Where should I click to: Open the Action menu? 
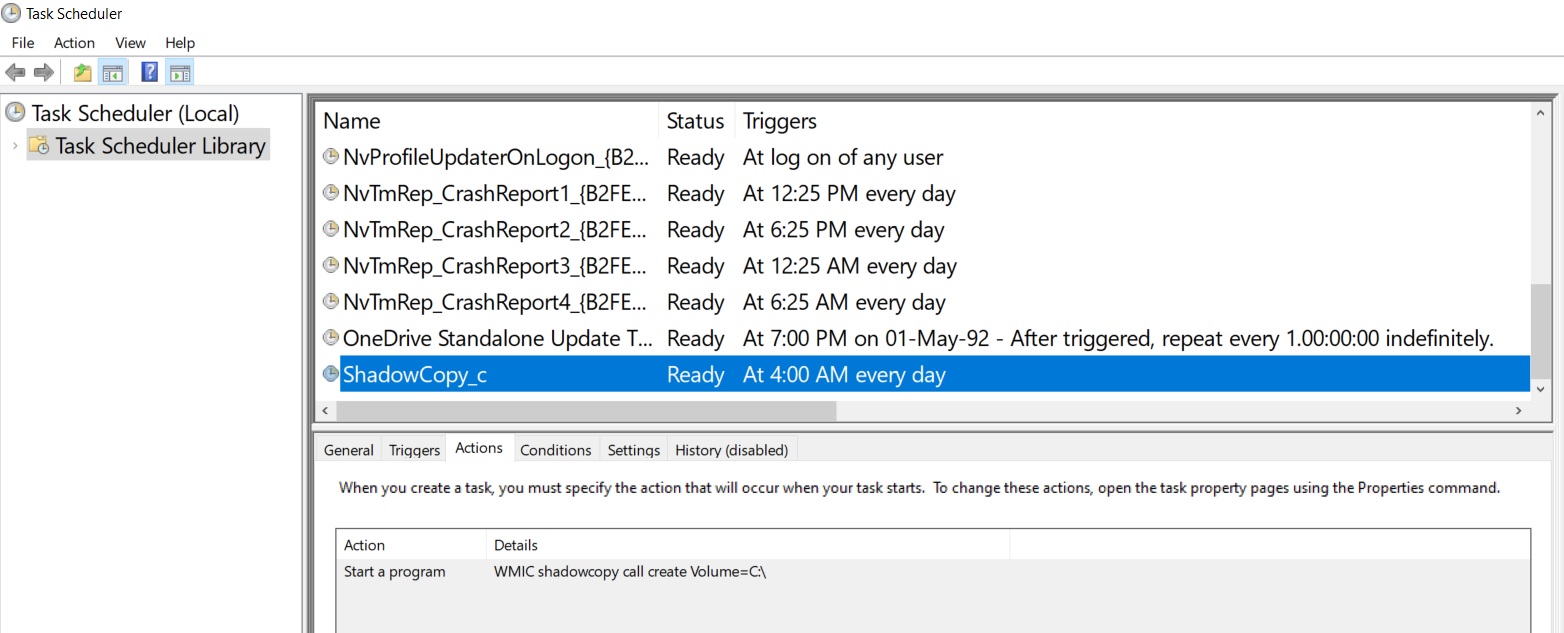coord(74,43)
